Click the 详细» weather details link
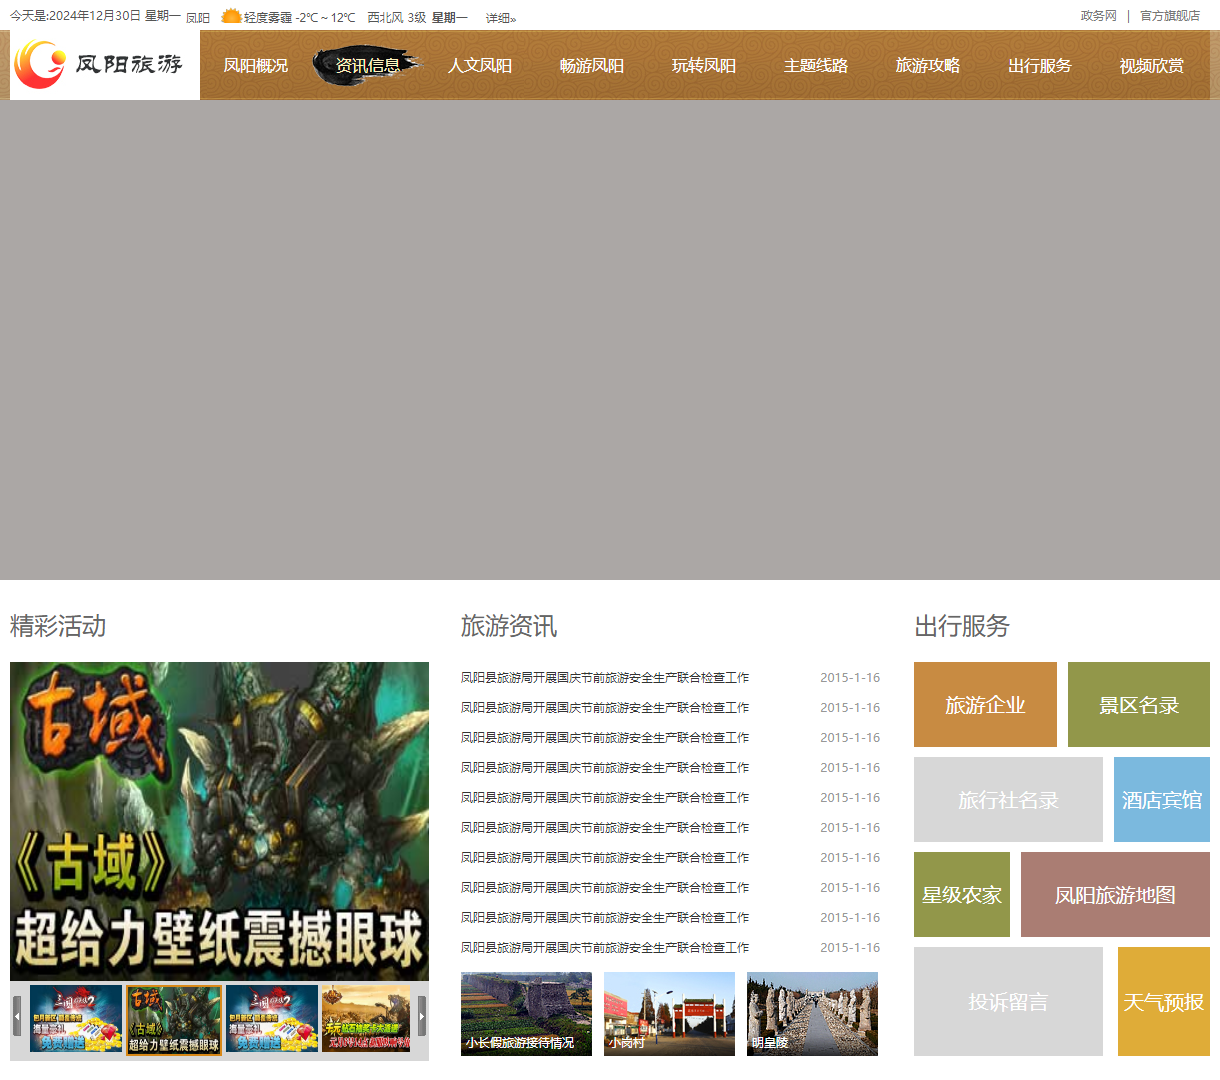The height and width of the screenshot is (1080, 1220). [499, 17]
